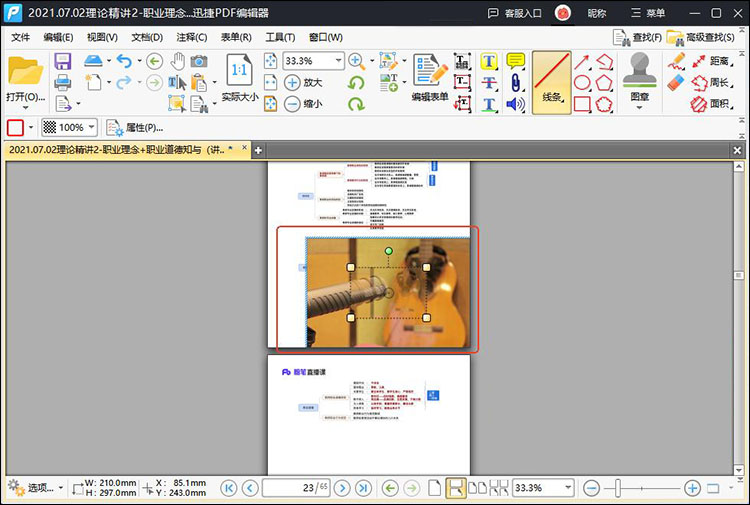Click the snapshot camera tool
The height and width of the screenshot is (505, 750).
[x=200, y=60]
